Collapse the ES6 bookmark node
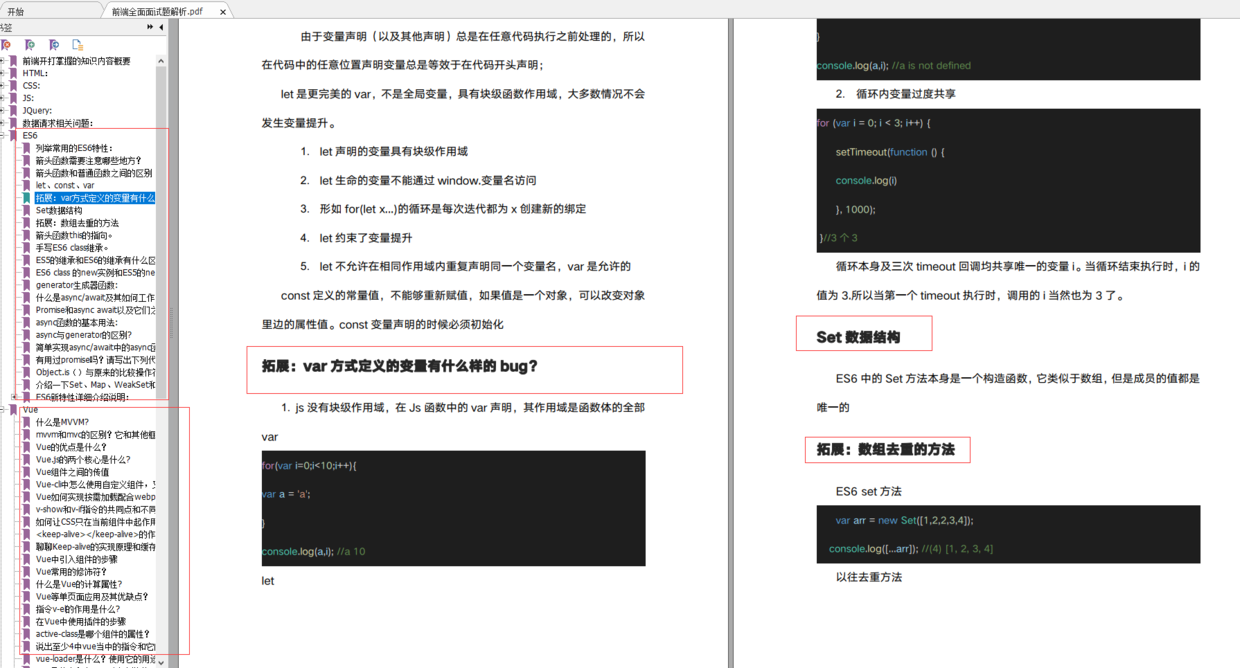The image size is (1240, 668). click(x=3, y=135)
